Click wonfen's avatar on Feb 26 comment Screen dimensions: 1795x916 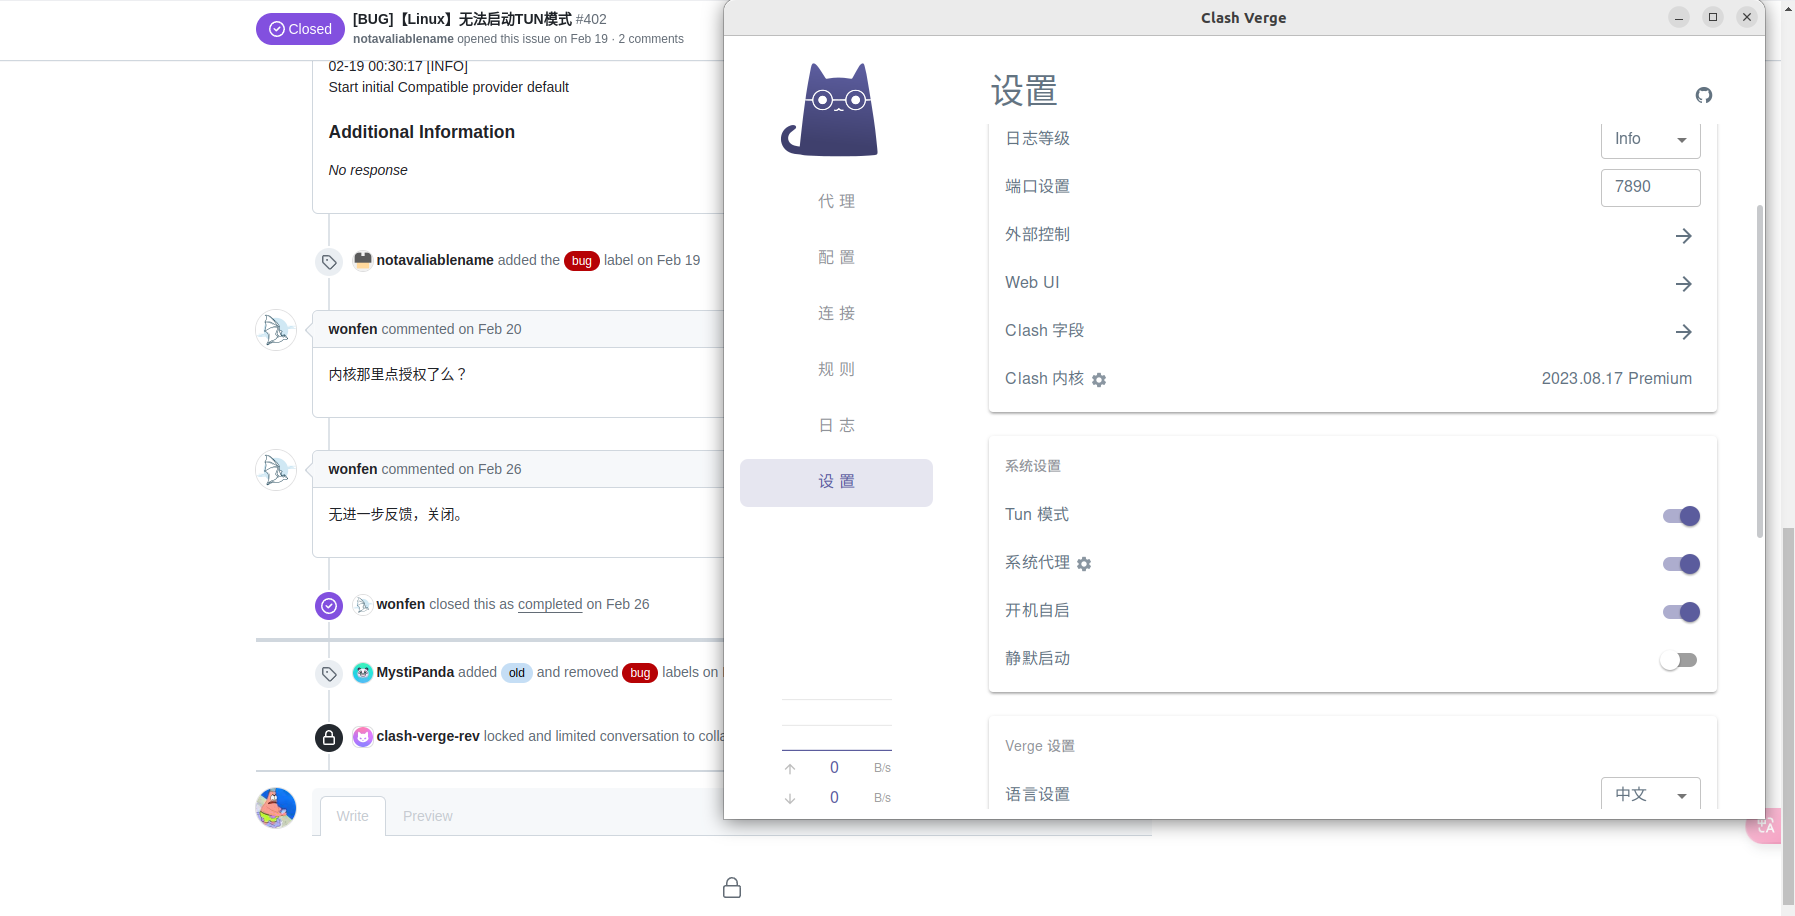(x=276, y=470)
